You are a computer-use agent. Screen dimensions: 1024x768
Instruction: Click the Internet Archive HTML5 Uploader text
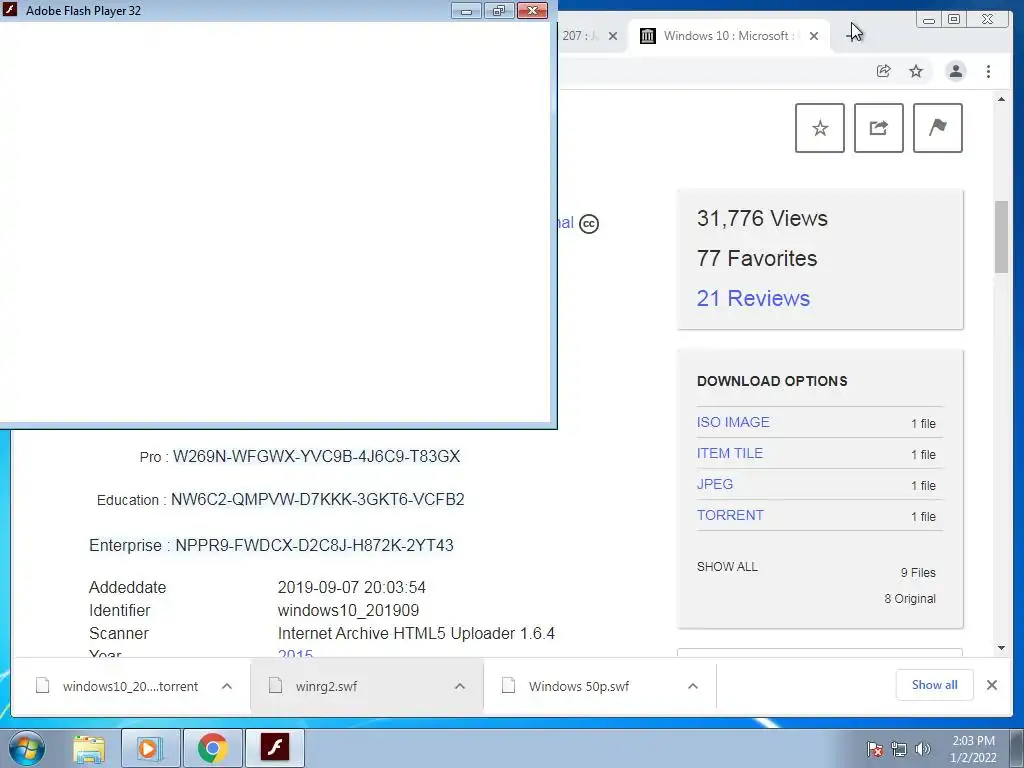click(416, 633)
